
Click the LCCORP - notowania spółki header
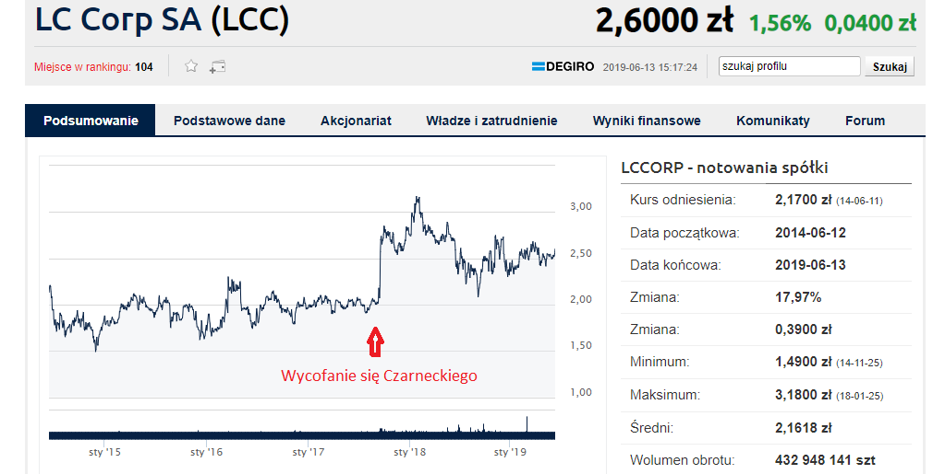tap(724, 168)
